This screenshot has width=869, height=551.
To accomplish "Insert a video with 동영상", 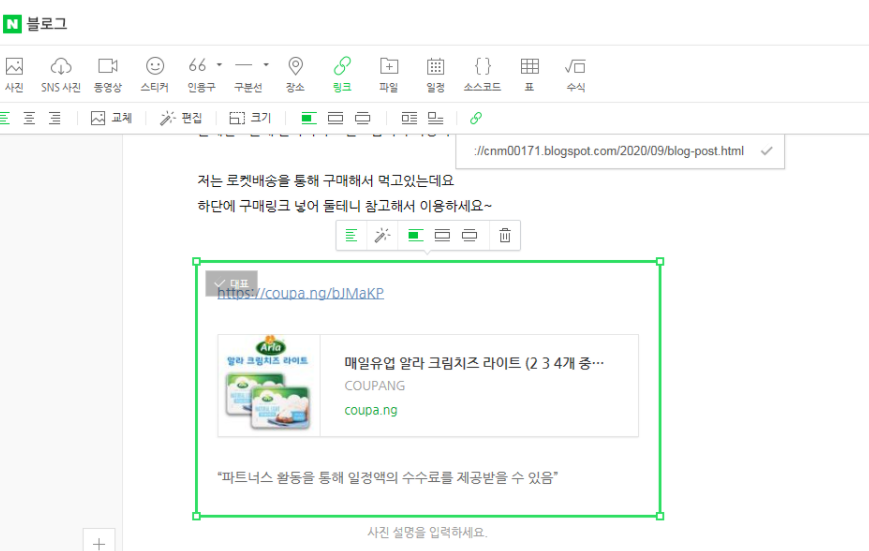I will 108,73.
